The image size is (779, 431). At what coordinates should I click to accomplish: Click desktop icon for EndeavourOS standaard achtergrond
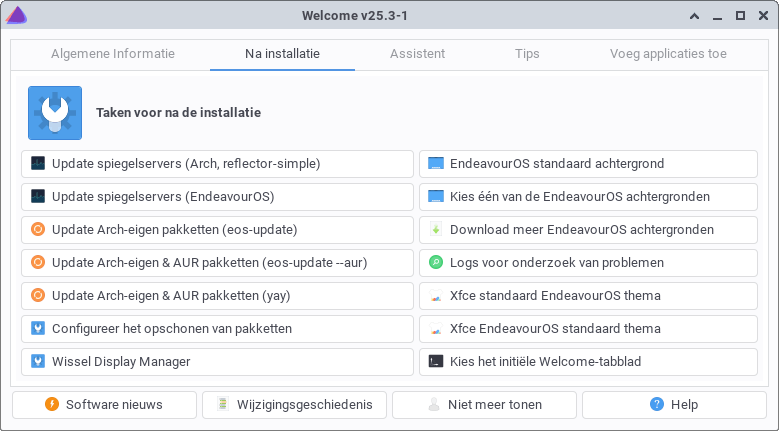(x=436, y=163)
